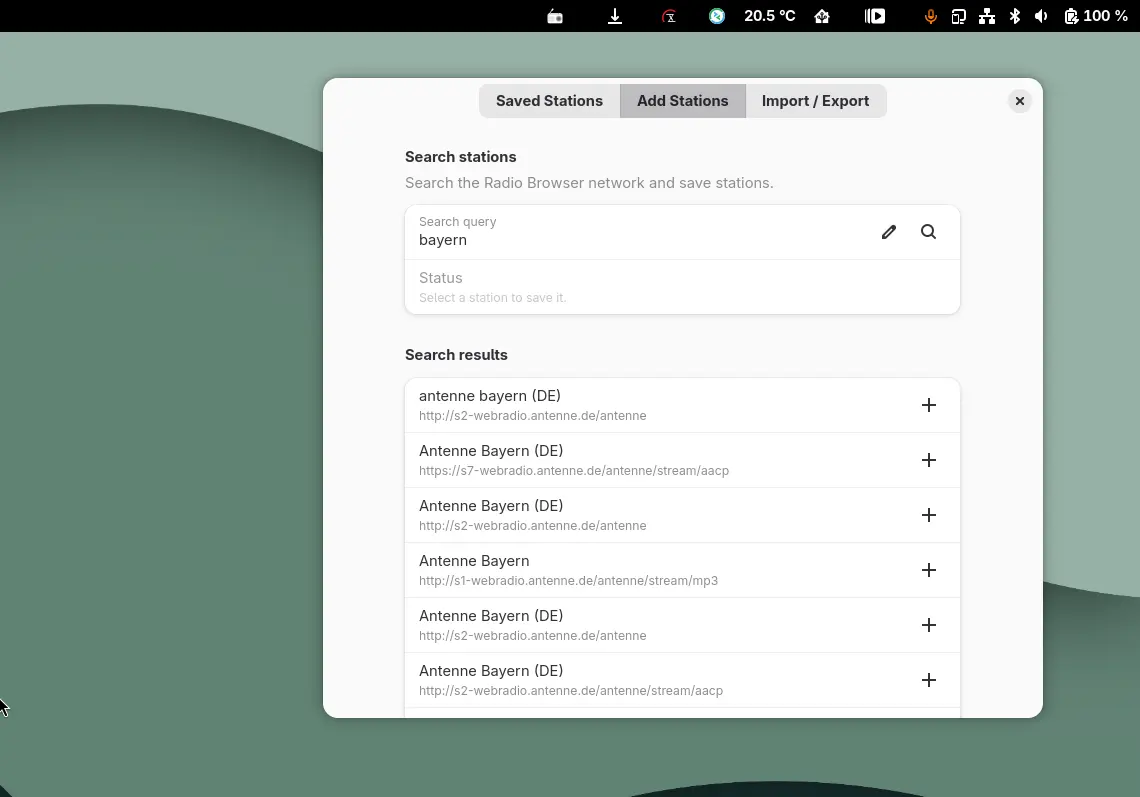Open the battery 100 % indicator
This screenshot has width=1140, height=797.
point(1096,16)
